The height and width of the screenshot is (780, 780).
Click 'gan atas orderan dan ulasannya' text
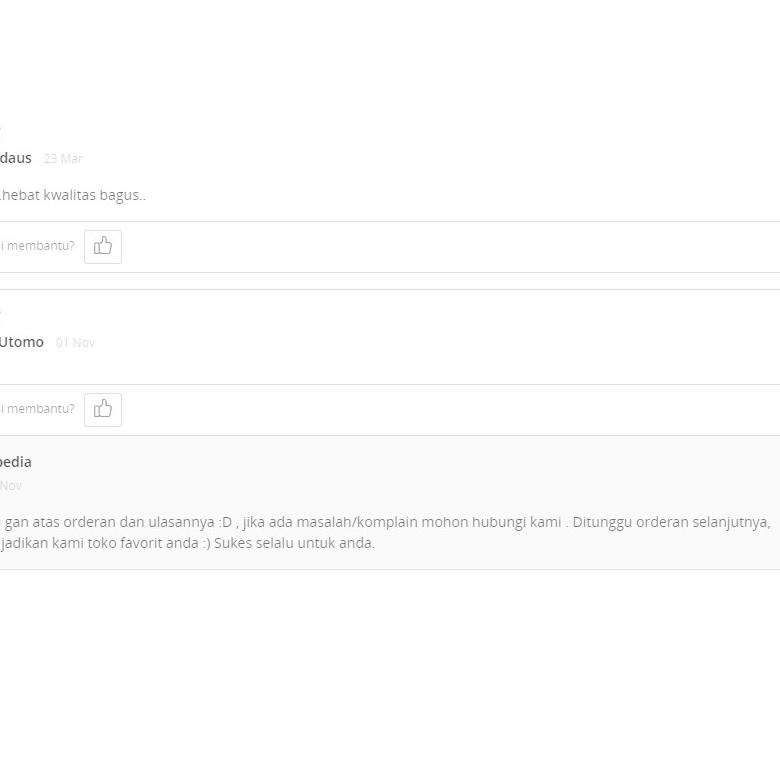coord(108,522)
